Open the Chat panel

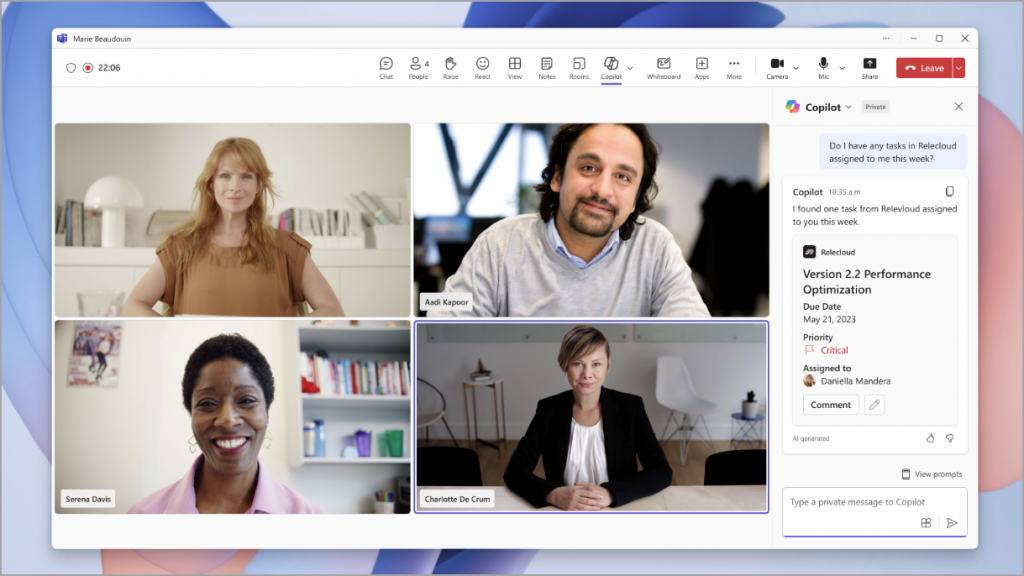coord(386,68)
